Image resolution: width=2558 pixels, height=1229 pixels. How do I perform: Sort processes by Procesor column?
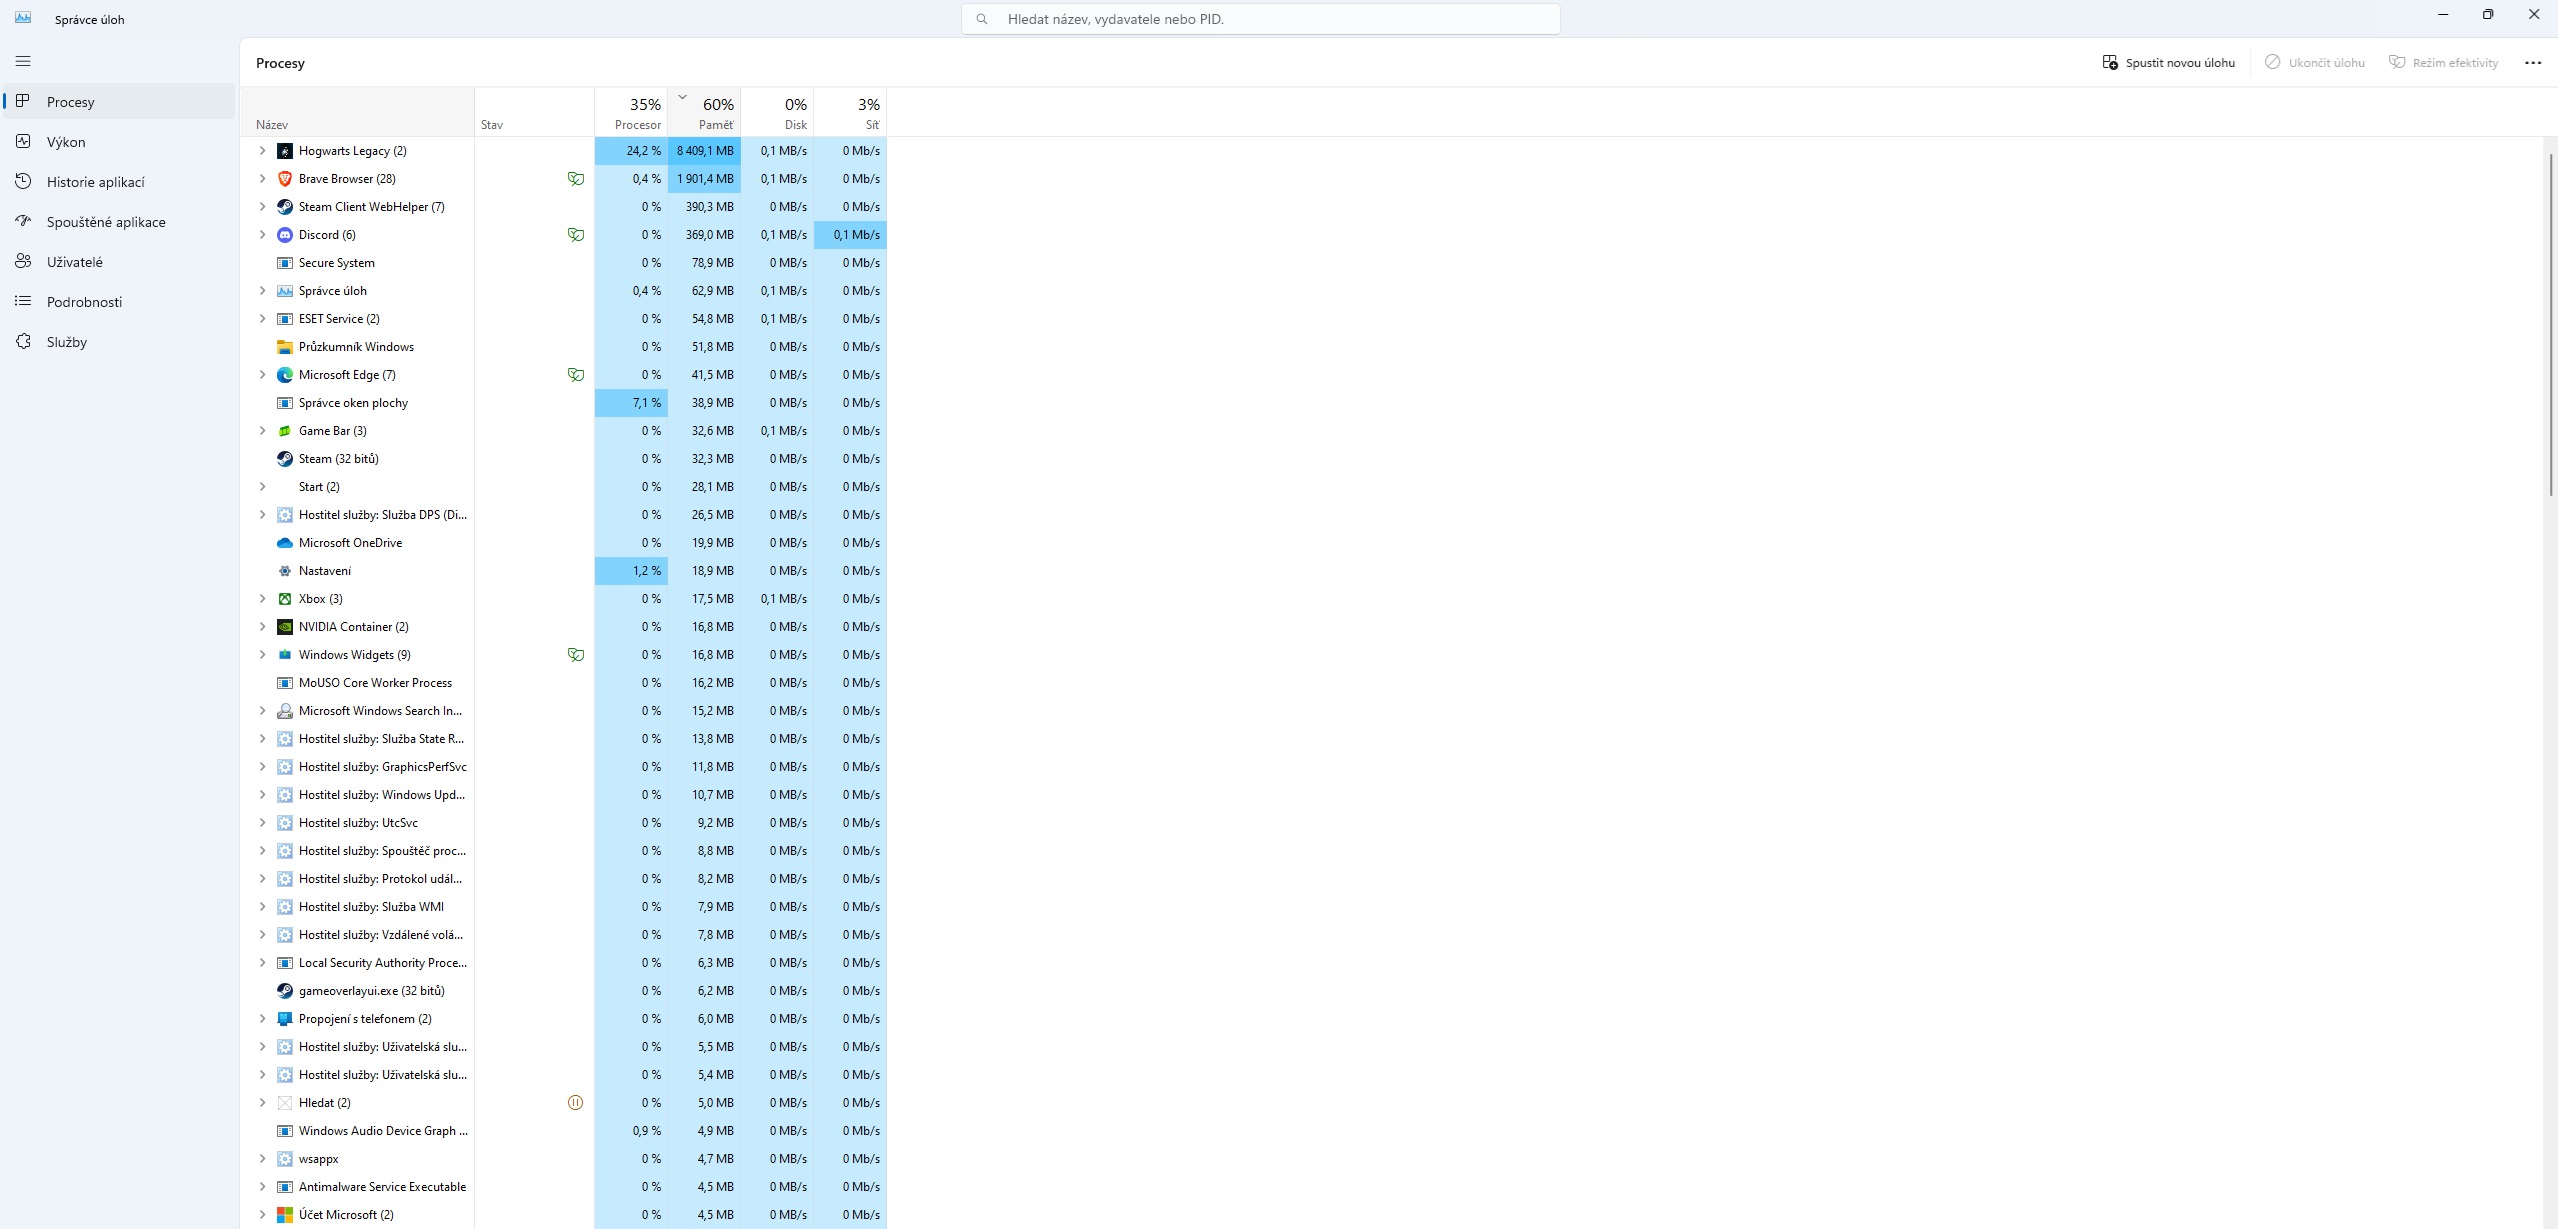tap(632, 112)
